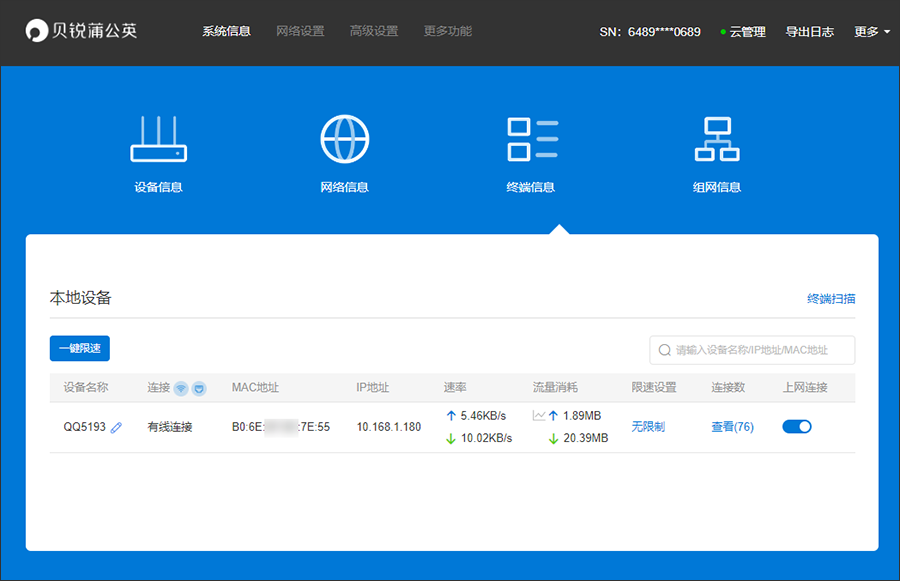Viewport: 900px width, 581px height.
Task: Click the 有线连接 cell
Action: click(x=170, y=427)
